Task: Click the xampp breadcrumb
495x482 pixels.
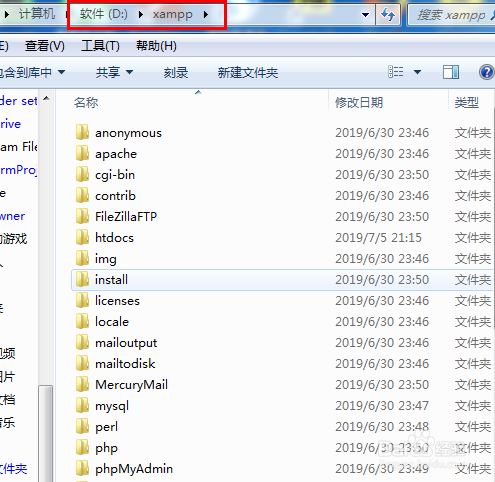Action: (173, 15)
